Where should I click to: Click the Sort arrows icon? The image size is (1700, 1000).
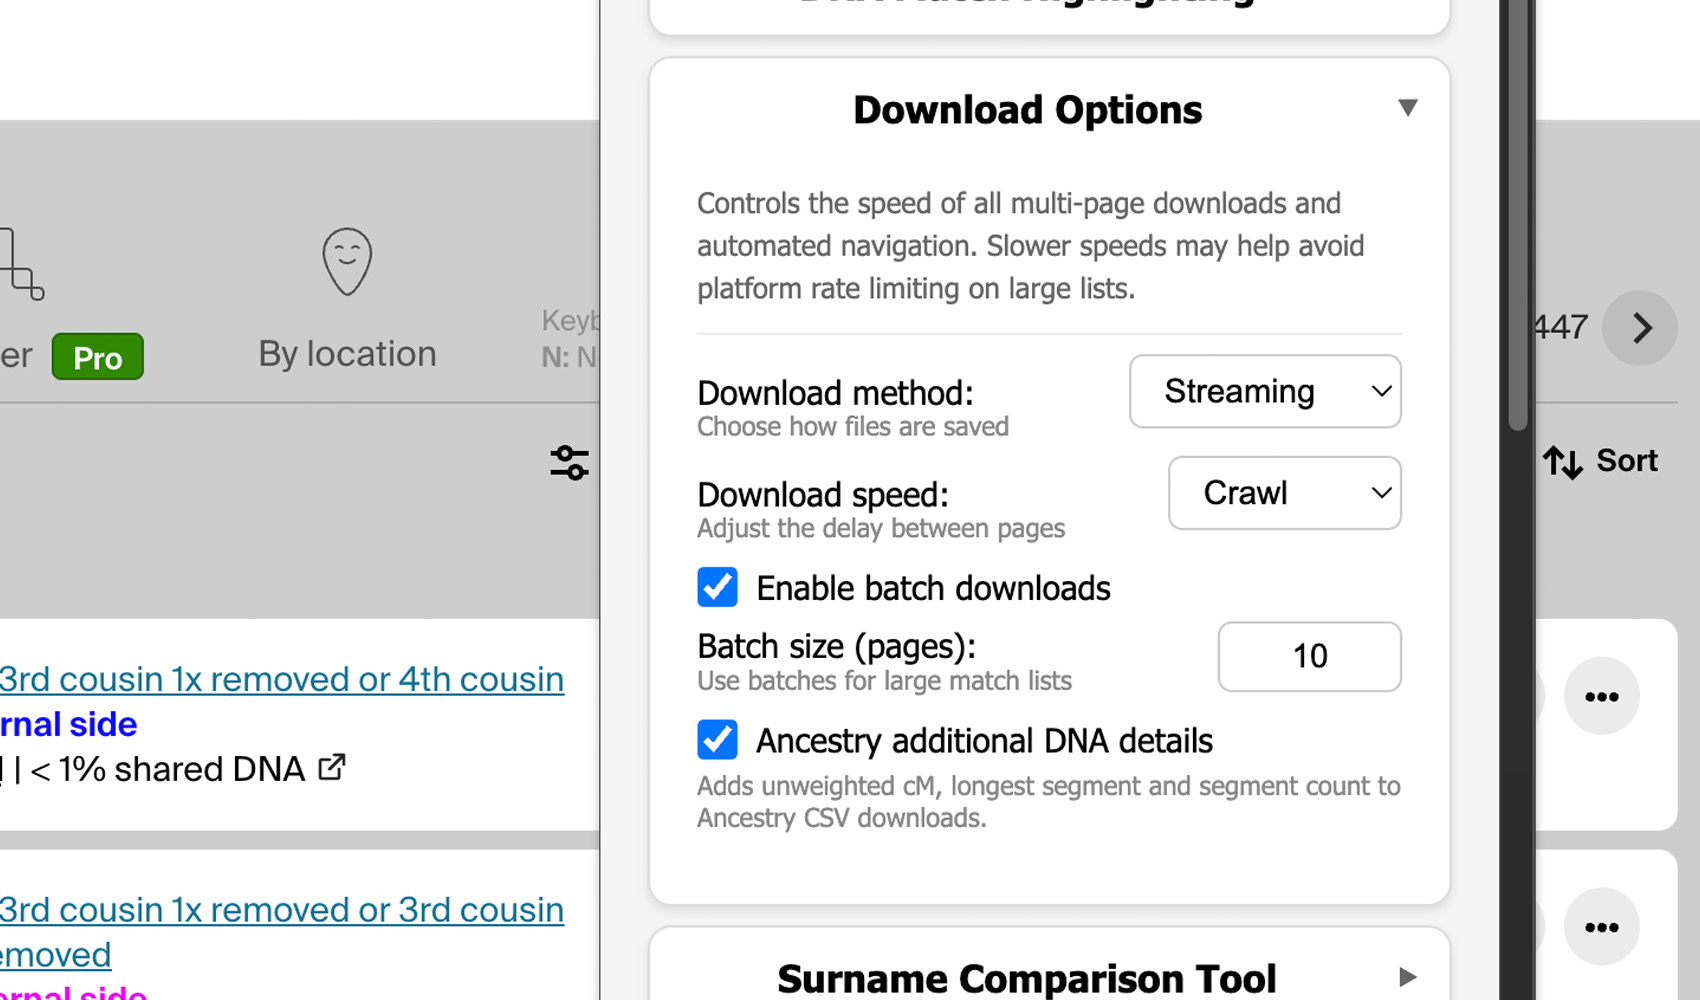[1562, 461]
